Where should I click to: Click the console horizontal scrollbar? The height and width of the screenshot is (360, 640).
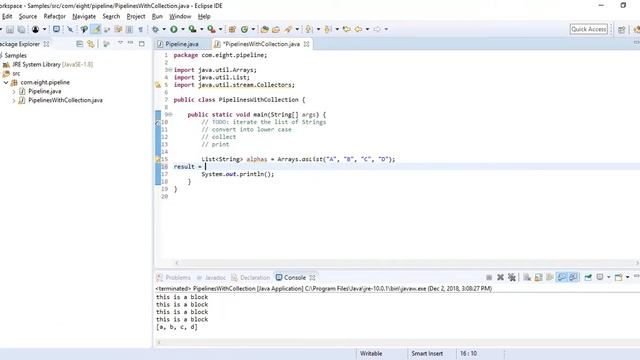[398, 342]
